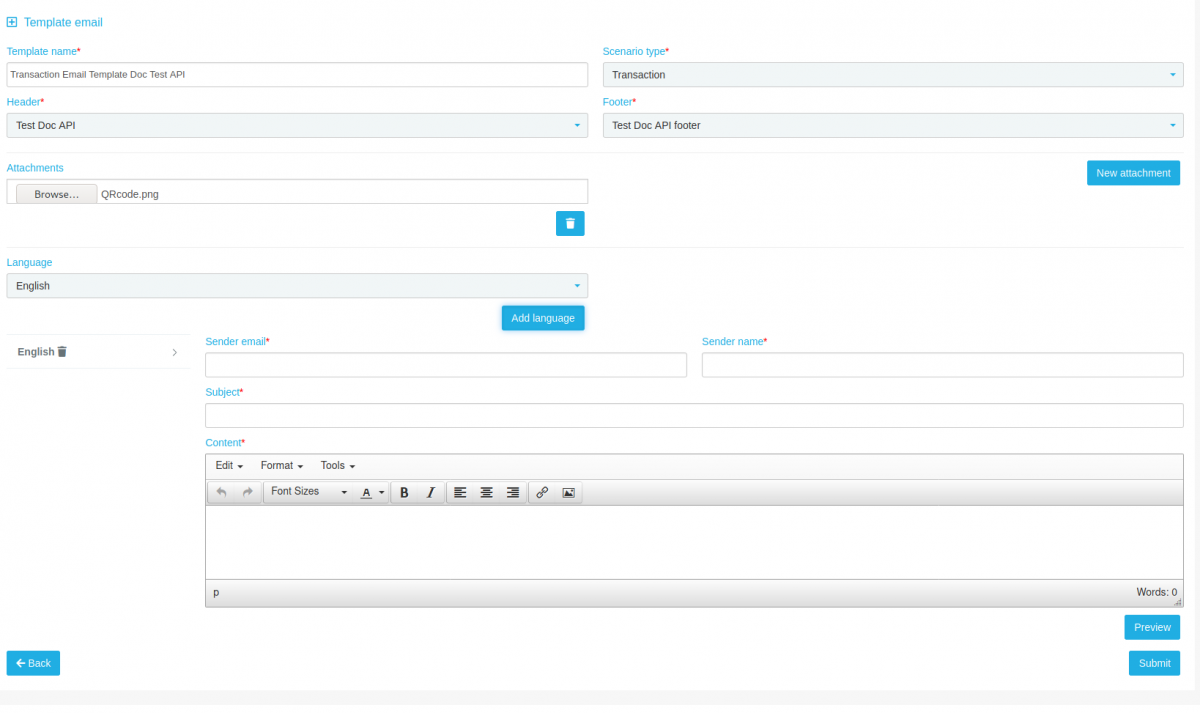Click the undo arrow in editor toolbar
Viewport: 1200px width, 713px height.
pos(221,492)
